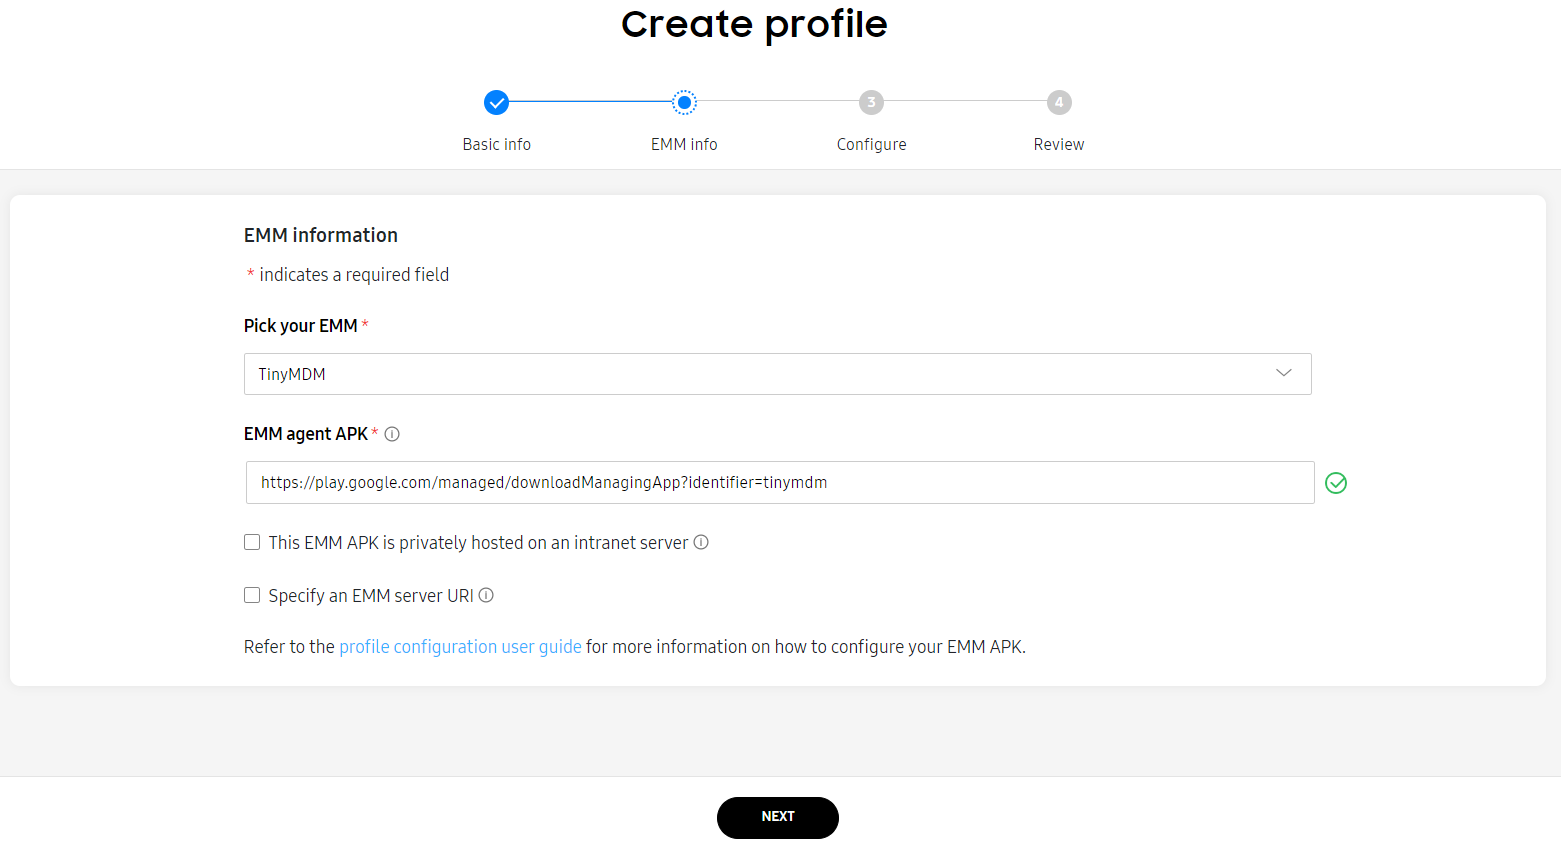This screenshot has width=1561, height=850.
Task: Click info icon next to intranet server option
Action: click(x=701, y=542)
